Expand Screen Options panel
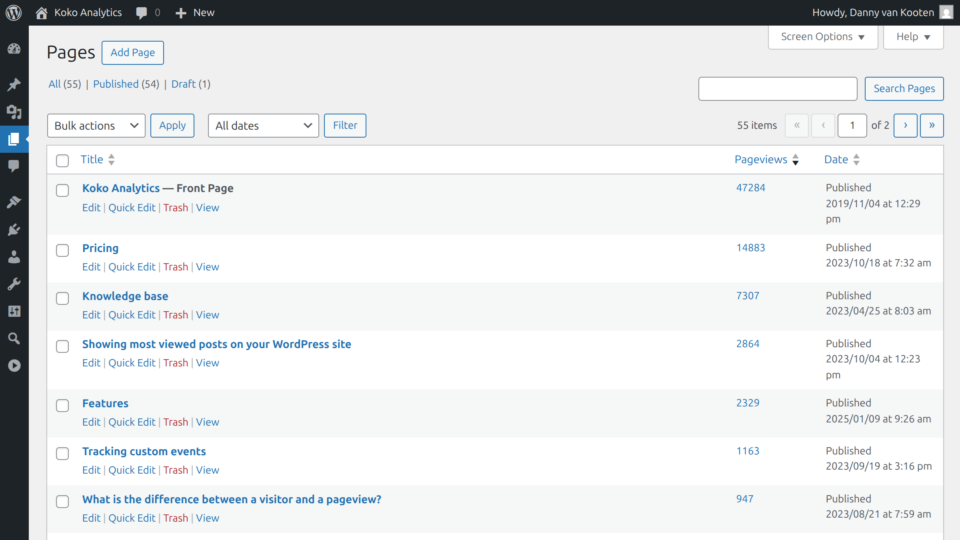The image size is (960, 540). click(x=823, y=37)
